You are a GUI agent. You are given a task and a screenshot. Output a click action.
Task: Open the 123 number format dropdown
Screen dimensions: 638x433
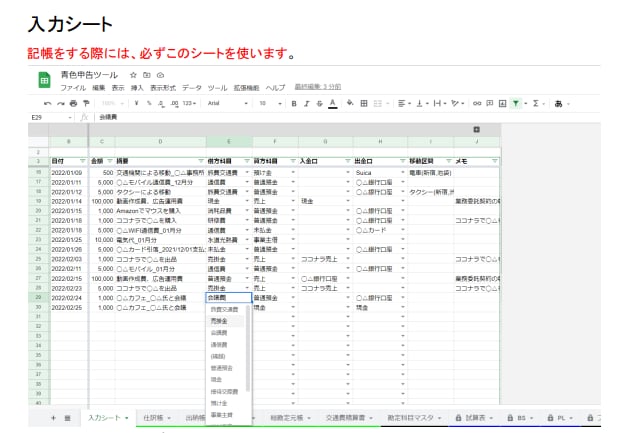tap(189, 103)
